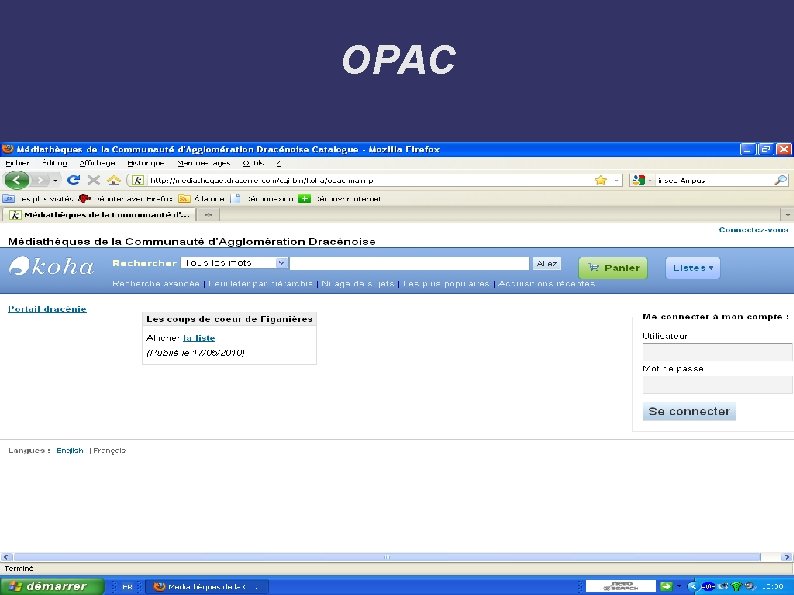Minimize the Firefox window
794x595 pixels.
click(x=747, y=149)
